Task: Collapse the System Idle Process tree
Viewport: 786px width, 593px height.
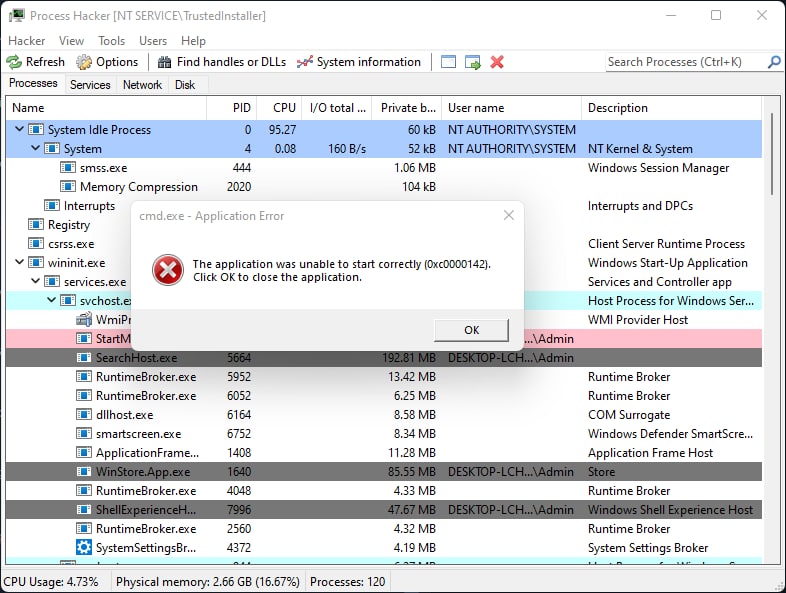Action: click(20, 129)
